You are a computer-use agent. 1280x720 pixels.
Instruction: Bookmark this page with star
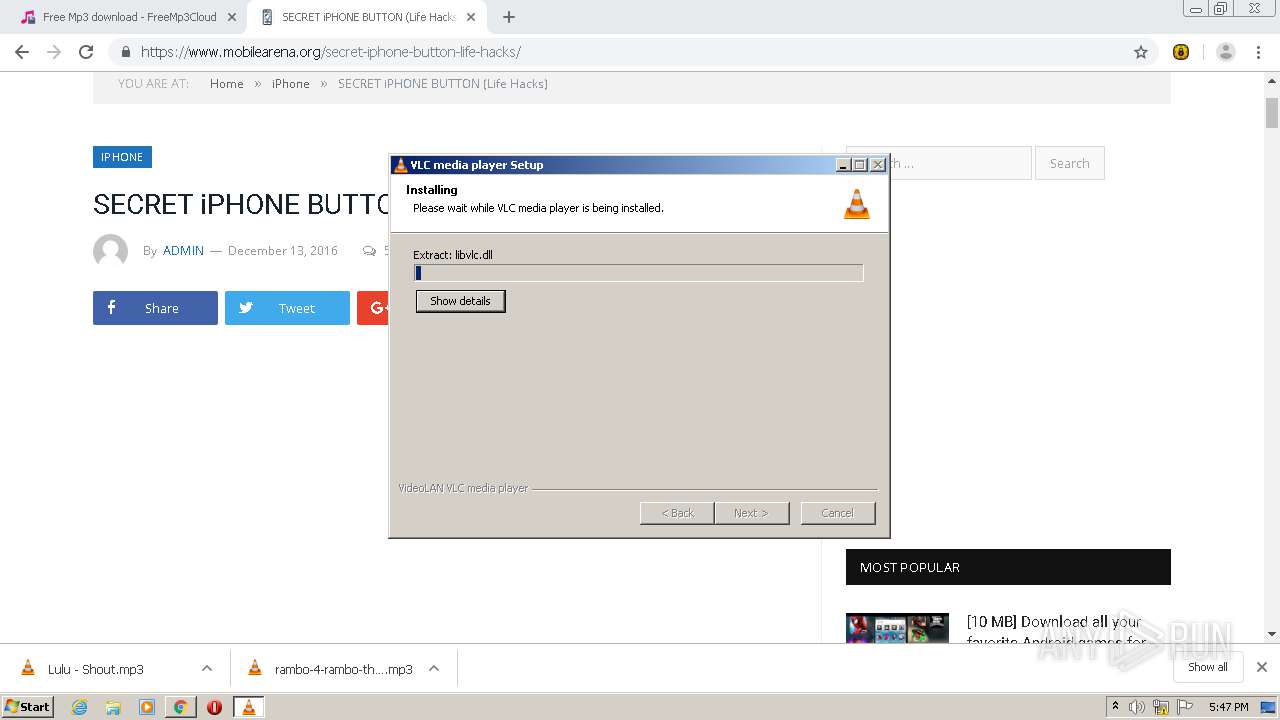click(x=1141, y=52)
